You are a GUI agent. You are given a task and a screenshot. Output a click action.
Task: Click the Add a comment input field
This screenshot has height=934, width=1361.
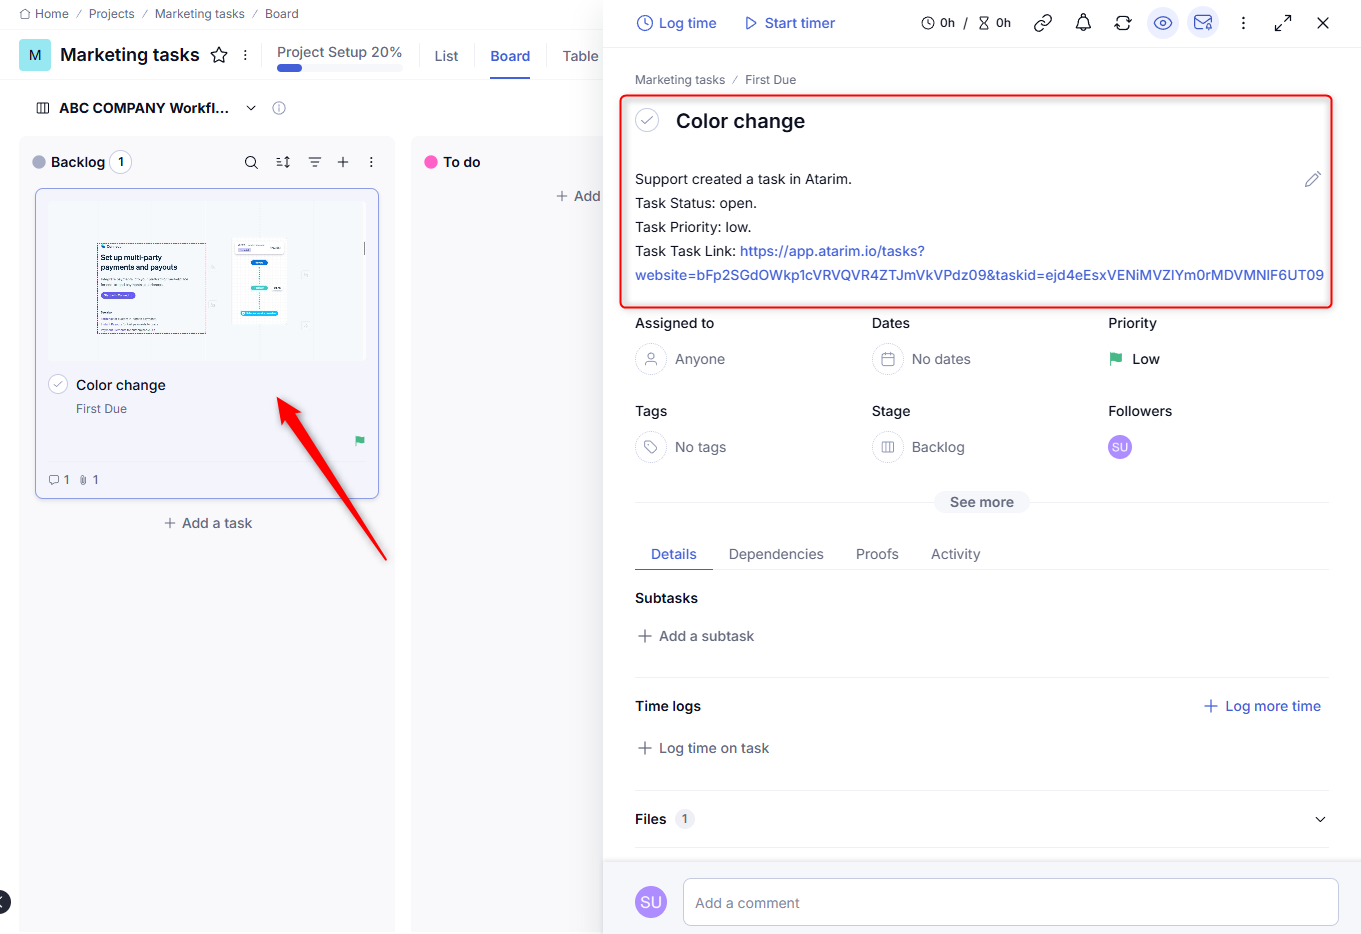coord(1010,903)
